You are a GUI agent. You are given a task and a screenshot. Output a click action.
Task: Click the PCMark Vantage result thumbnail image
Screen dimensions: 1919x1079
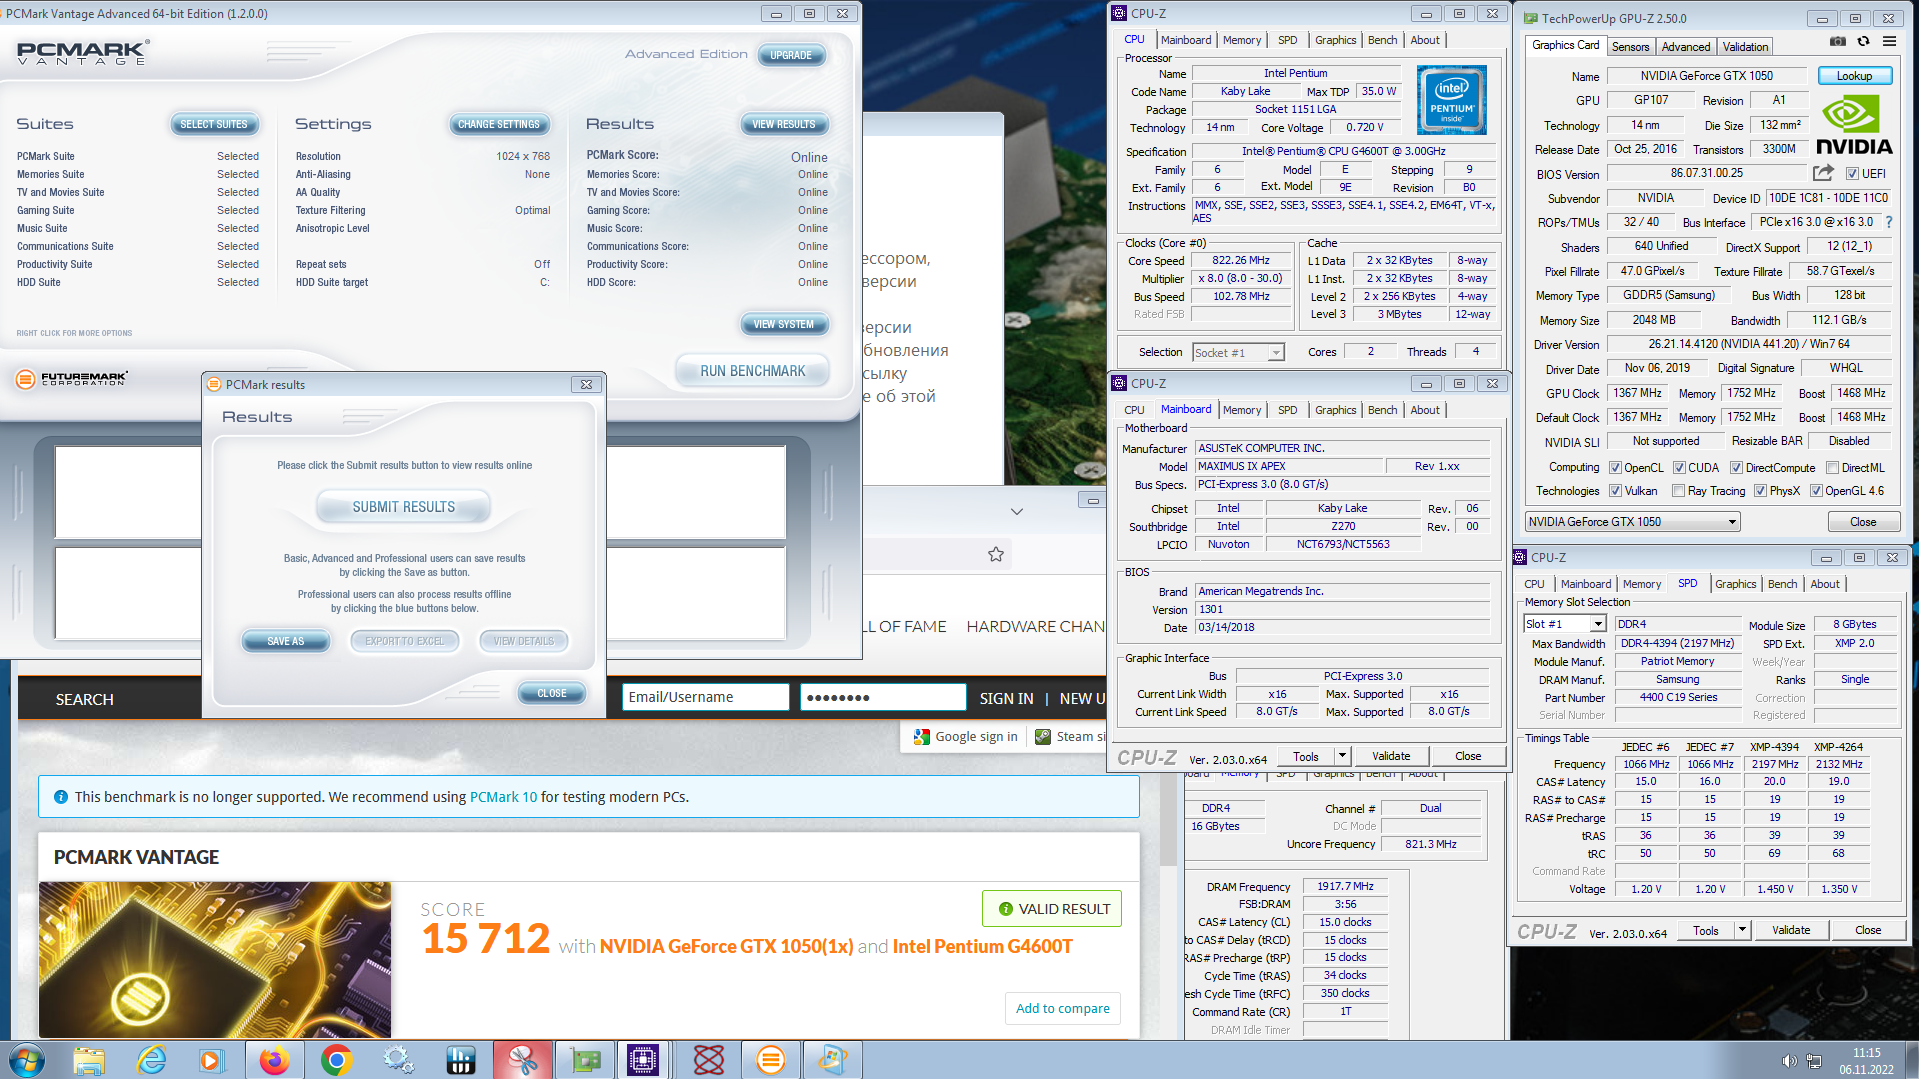pos(215,960)
